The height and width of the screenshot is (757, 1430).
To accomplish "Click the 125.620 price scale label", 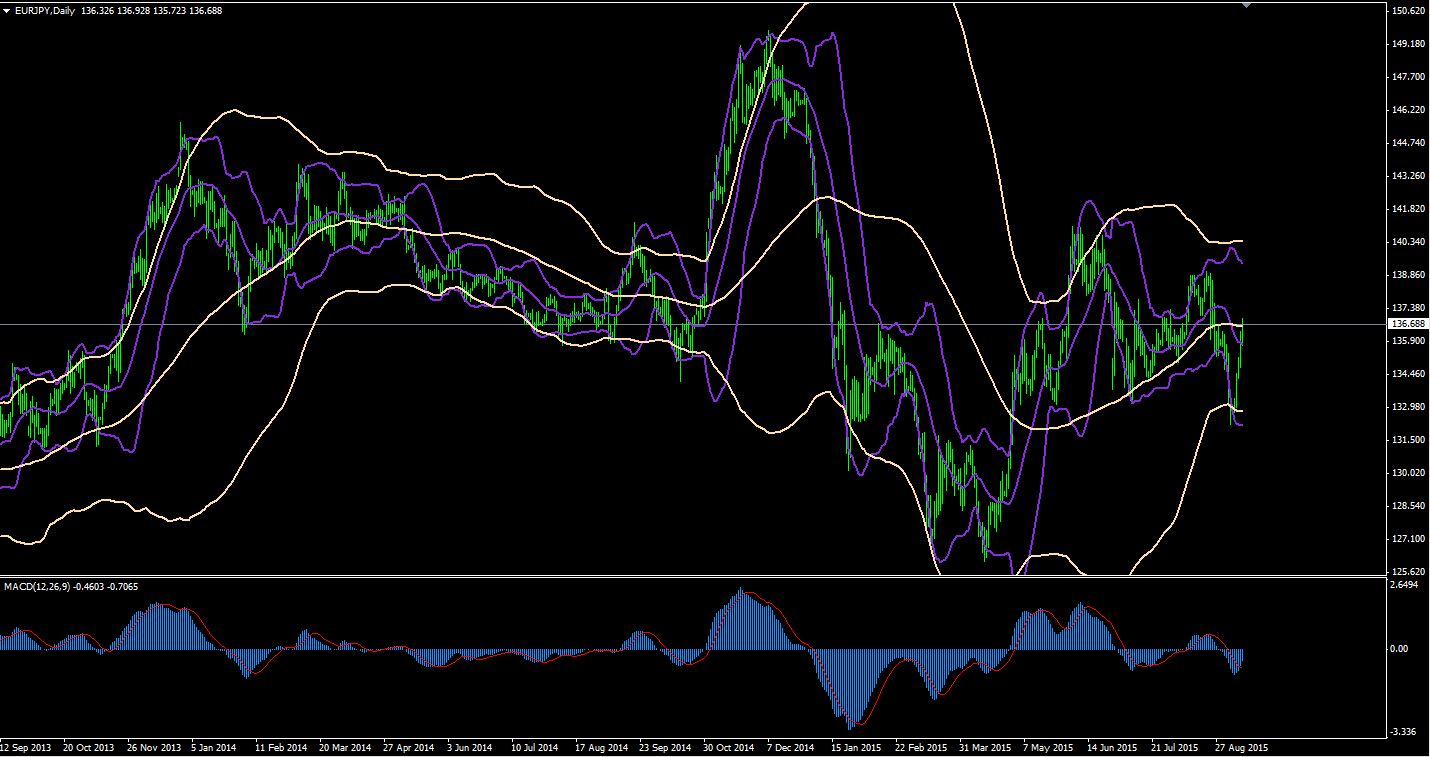I will [x=1407, y=572].
